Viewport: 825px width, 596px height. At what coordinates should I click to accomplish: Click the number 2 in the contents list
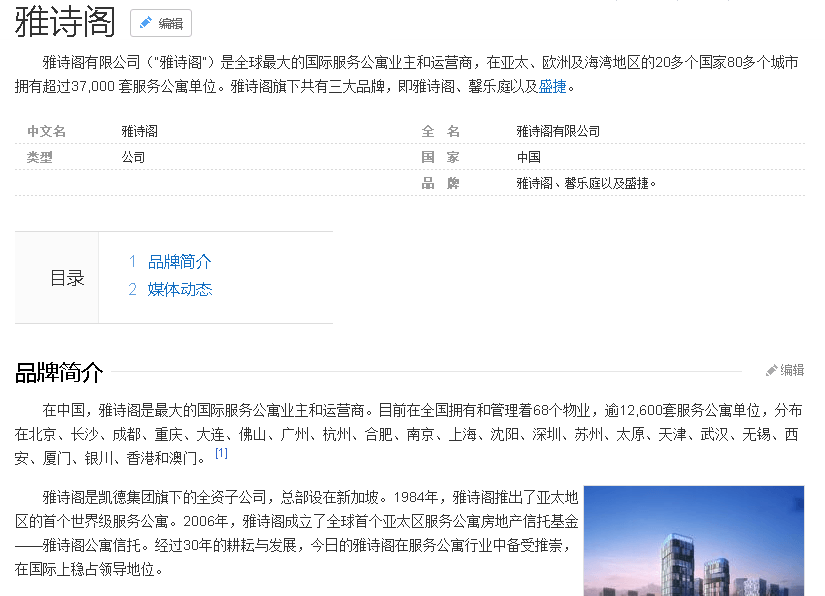[133, 289]
